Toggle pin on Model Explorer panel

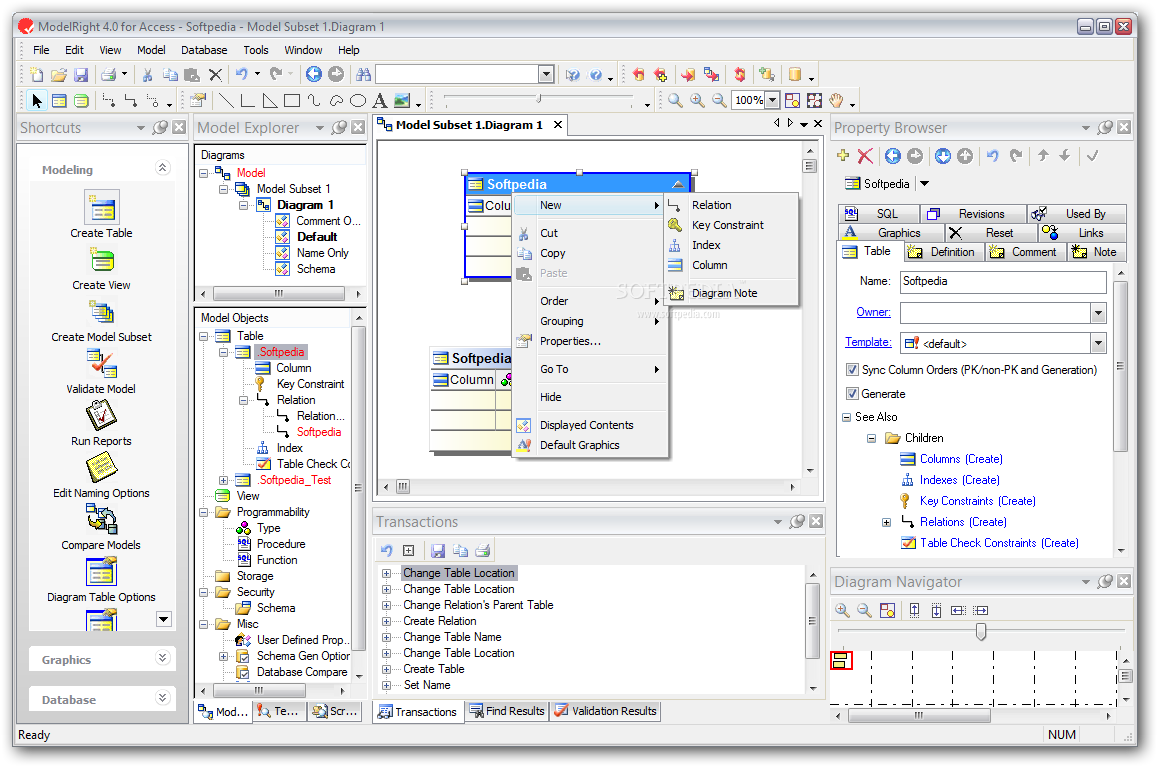[x=339, y=128]
